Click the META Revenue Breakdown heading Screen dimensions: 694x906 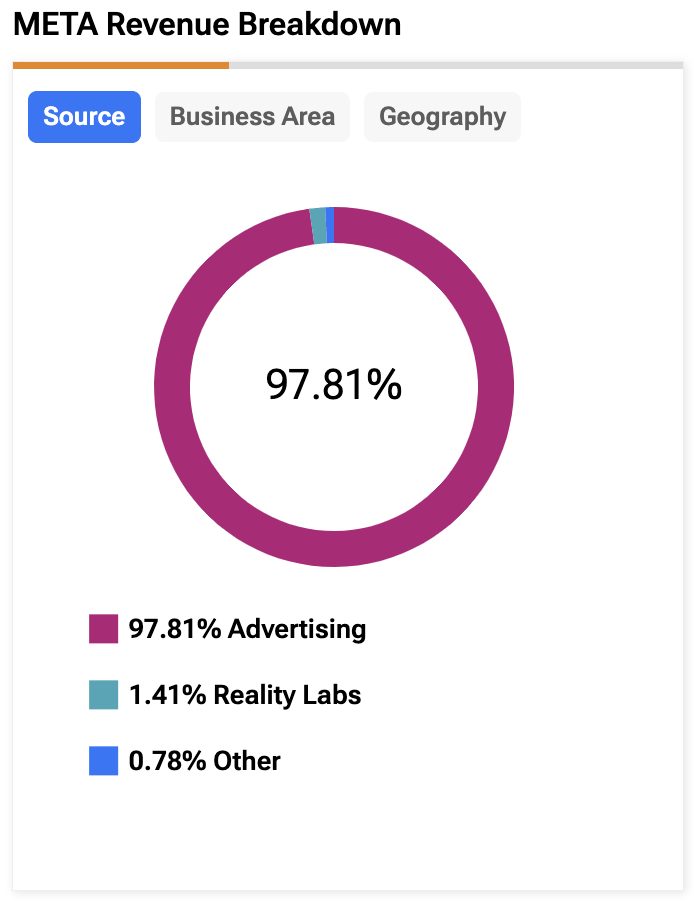point(207,24)
